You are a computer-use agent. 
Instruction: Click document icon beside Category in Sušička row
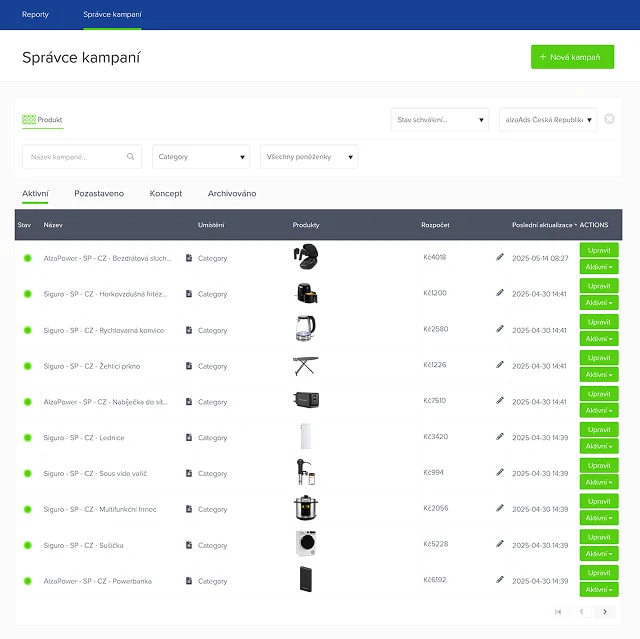(189, 545)
